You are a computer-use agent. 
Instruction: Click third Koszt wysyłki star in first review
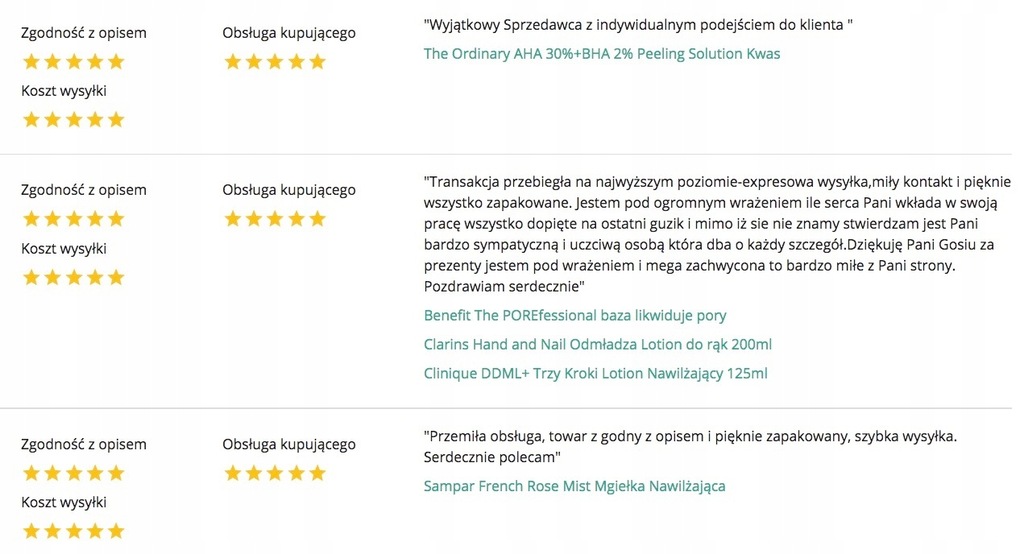point(74,120)
